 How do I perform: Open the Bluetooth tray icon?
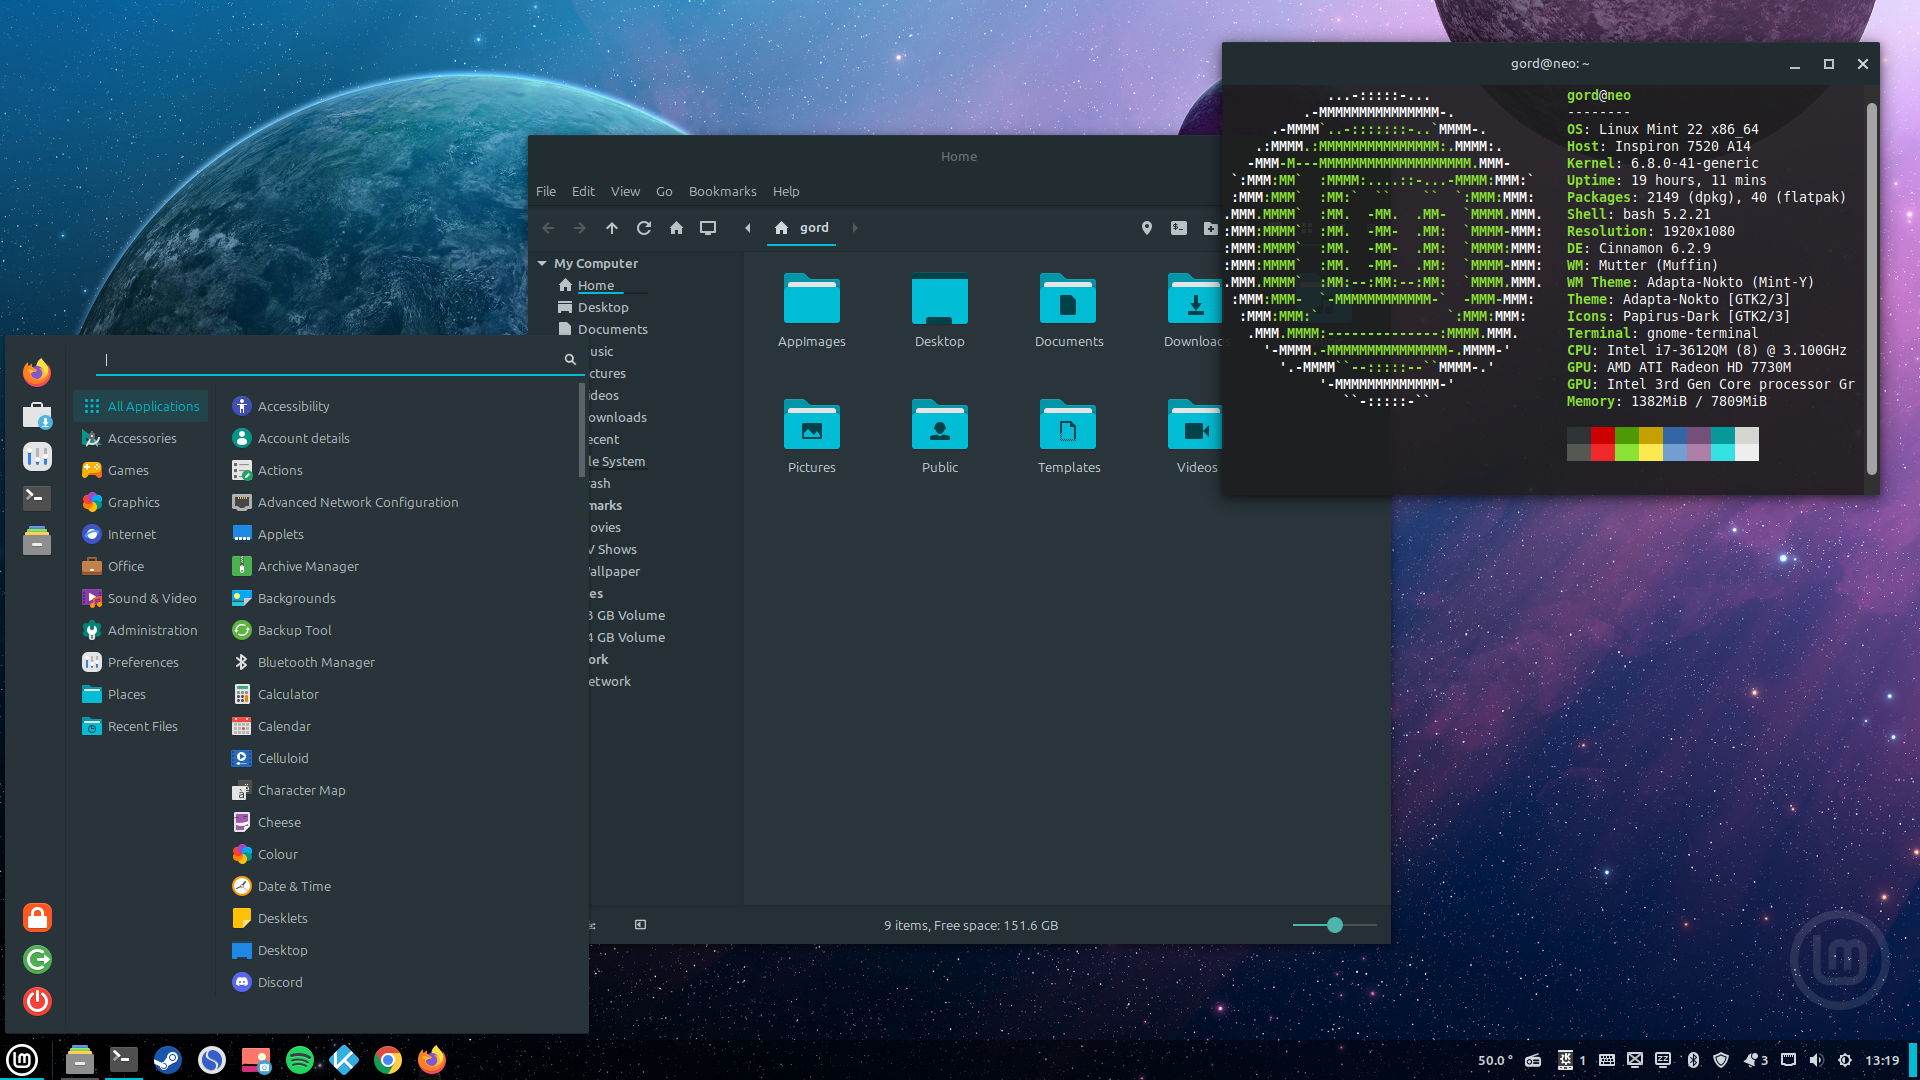click(x=1693, y=1060)
